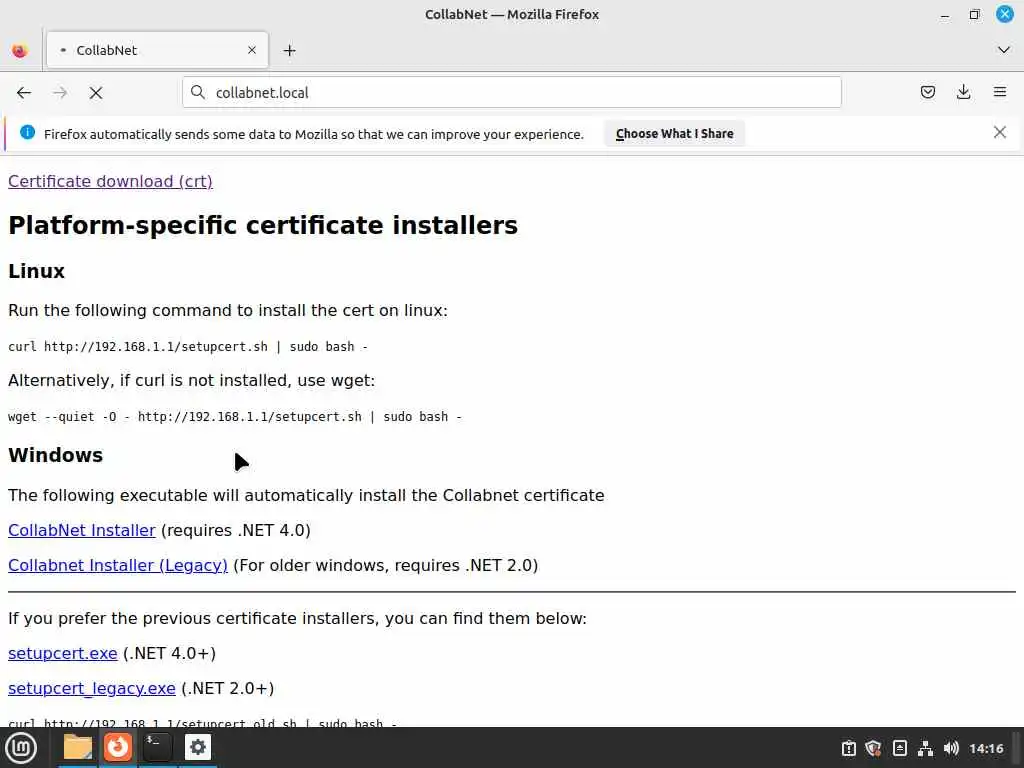This screenshot has width=1024, height=768.
Task: Click the curl setupcert.sh command text
Action: tap(188, 347)
